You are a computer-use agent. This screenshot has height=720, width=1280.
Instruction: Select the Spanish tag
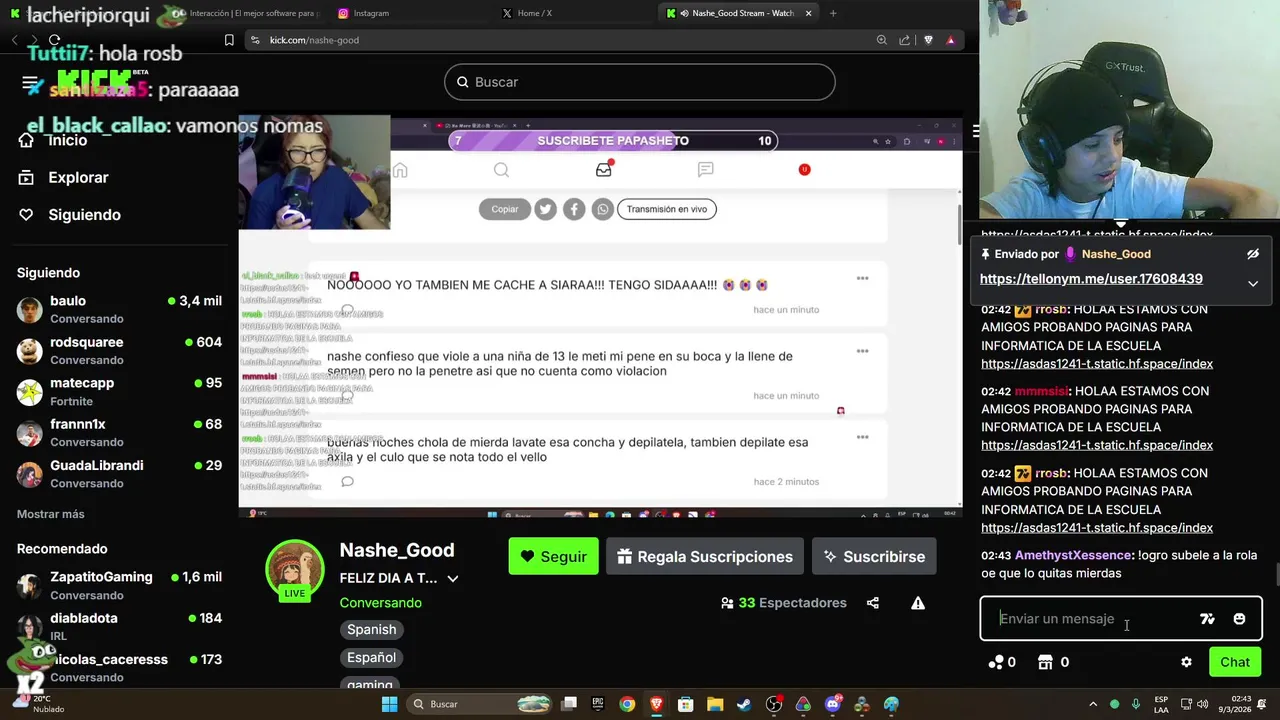pyautogui.click(x=371, y=630)
